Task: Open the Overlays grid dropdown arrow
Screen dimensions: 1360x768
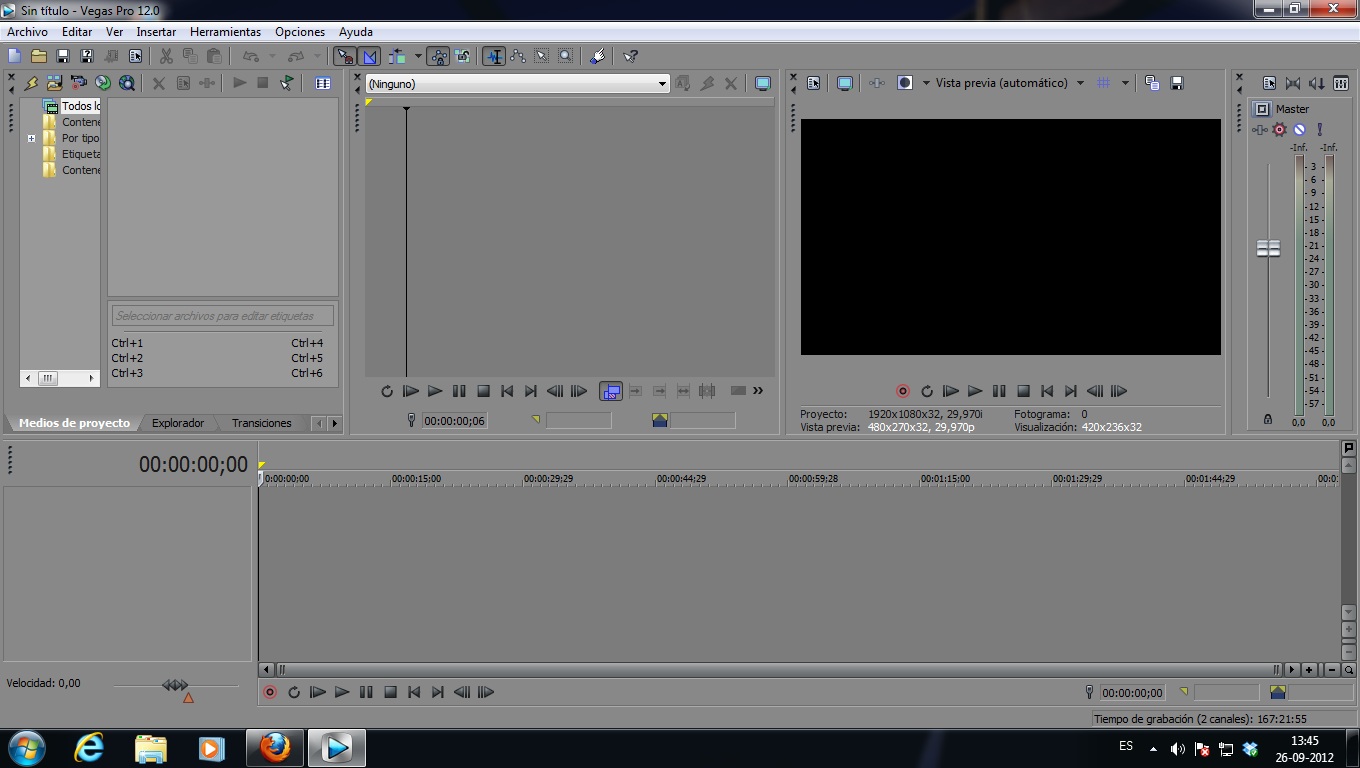Action: (x=1125, y=83)
